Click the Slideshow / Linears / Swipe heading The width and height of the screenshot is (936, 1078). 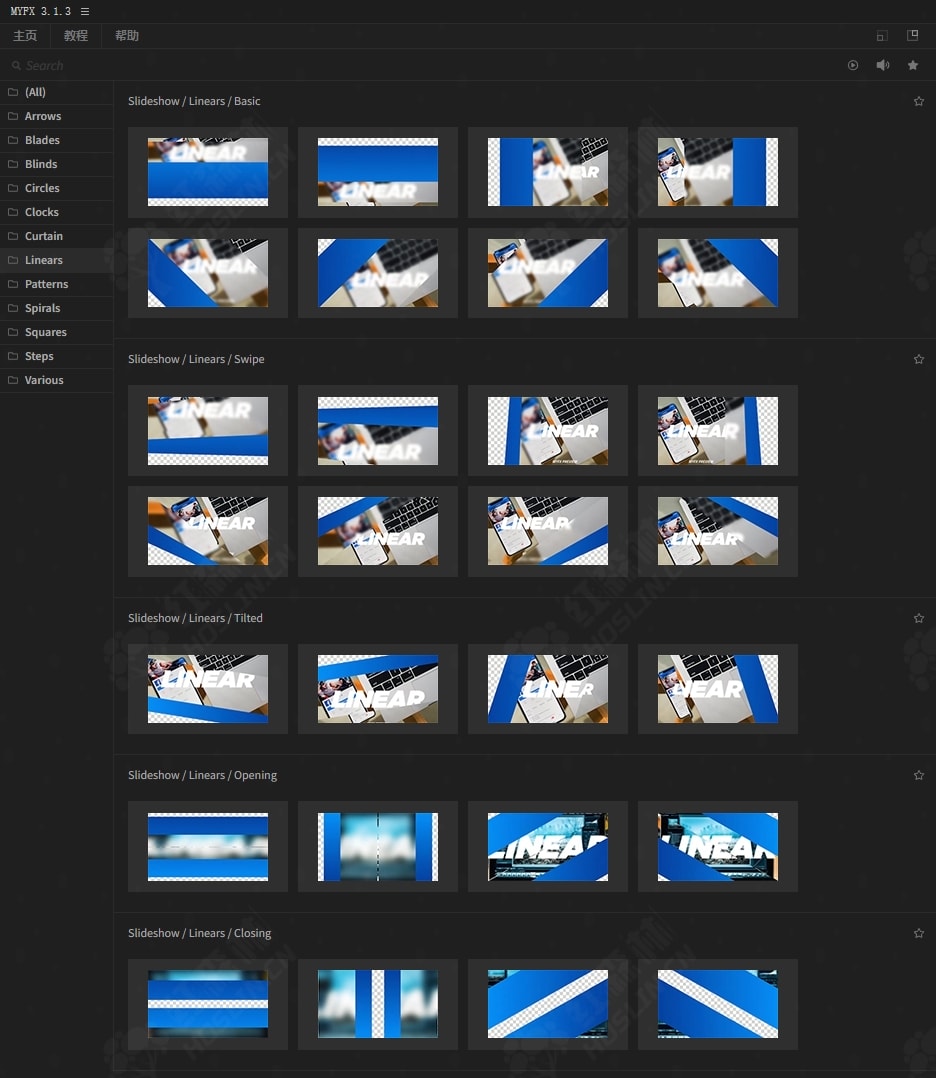[x=196, y=359]
